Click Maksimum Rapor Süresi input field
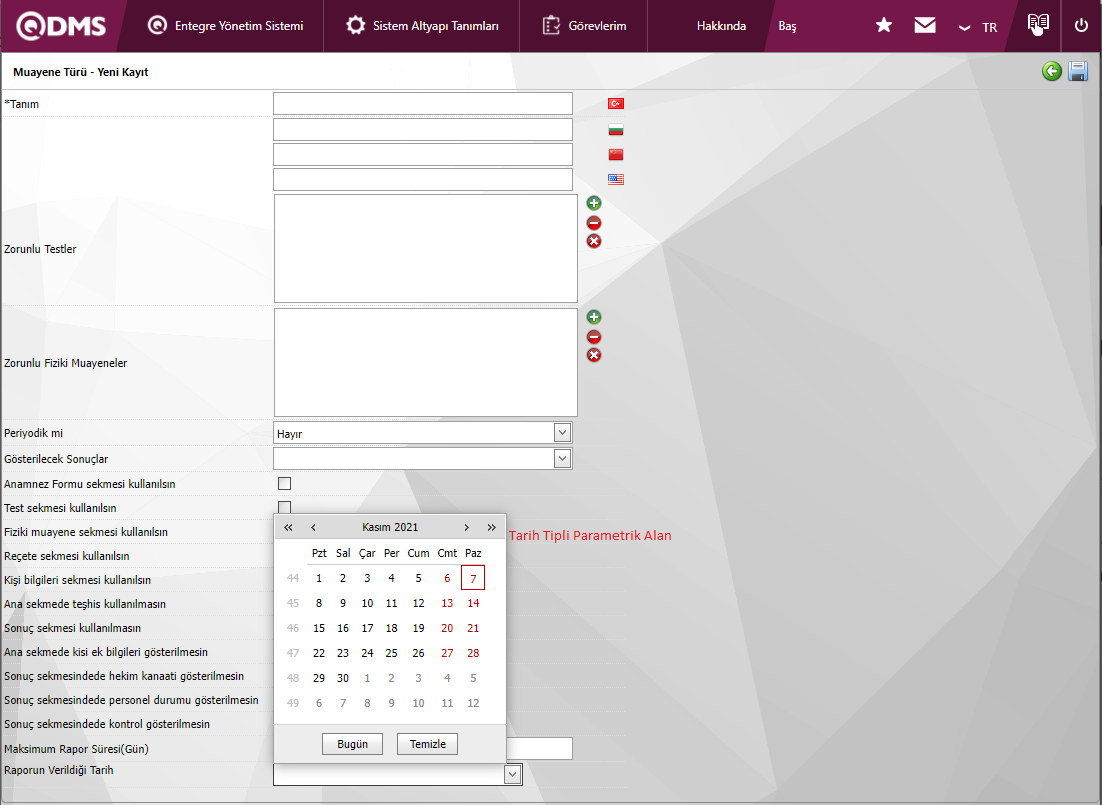 tap(539, 748)
